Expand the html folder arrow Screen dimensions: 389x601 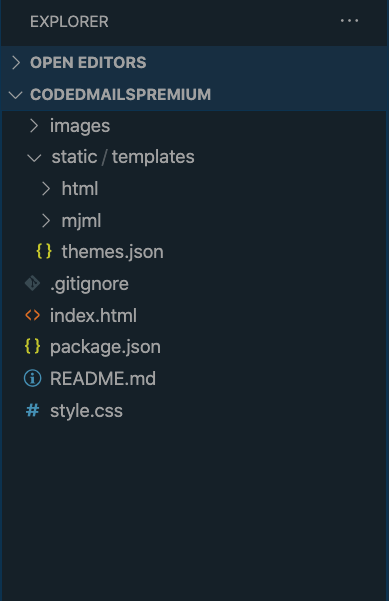click(x=46, y=189)
